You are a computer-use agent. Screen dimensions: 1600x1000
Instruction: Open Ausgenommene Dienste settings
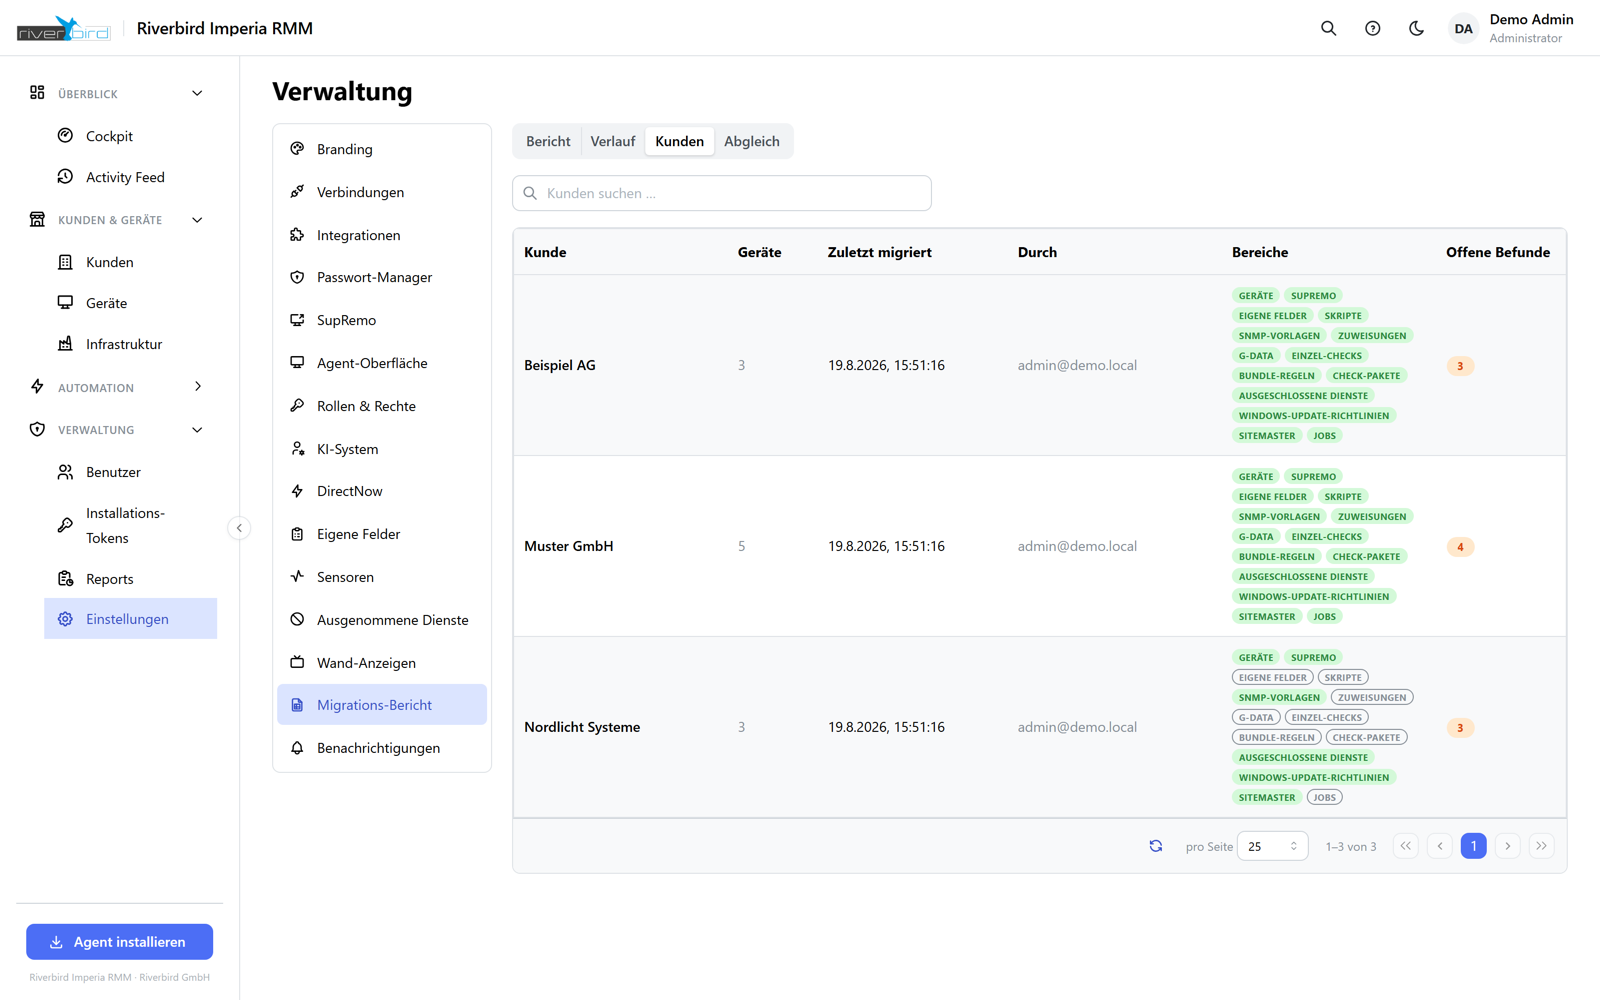382,620
